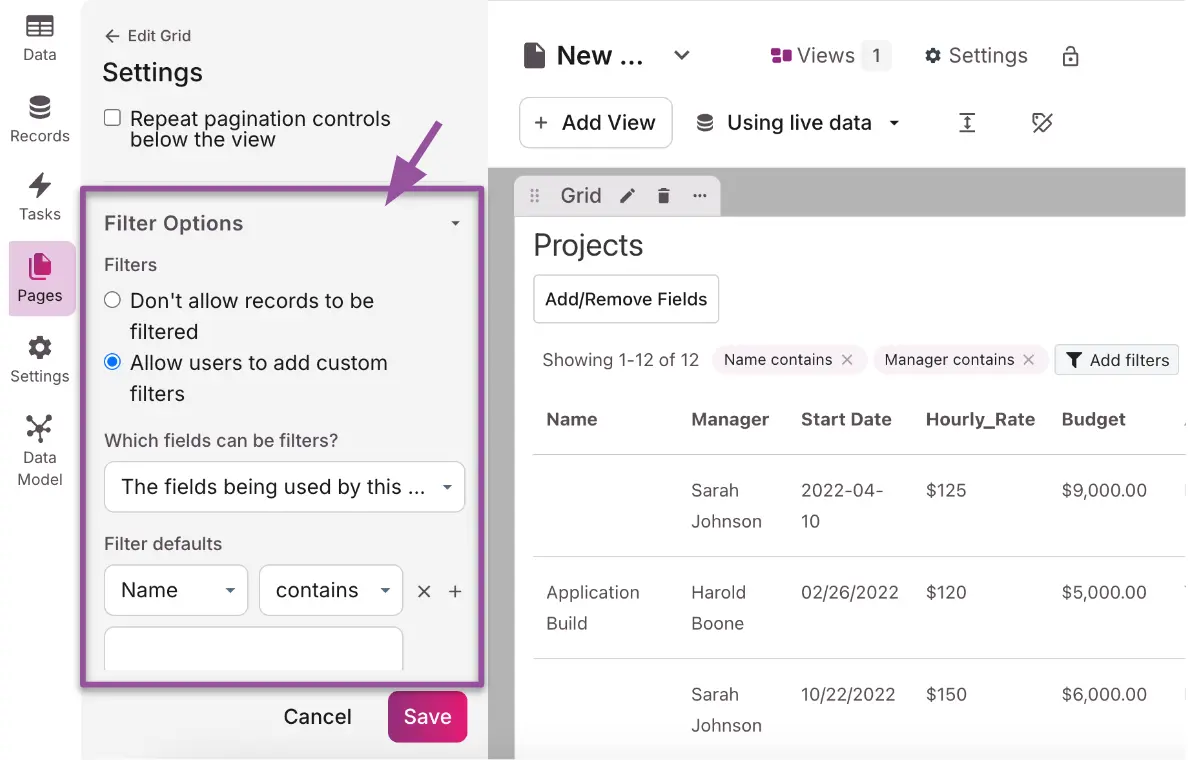Select "Don't allow records to be filtered"

click(x=113, y=301)
